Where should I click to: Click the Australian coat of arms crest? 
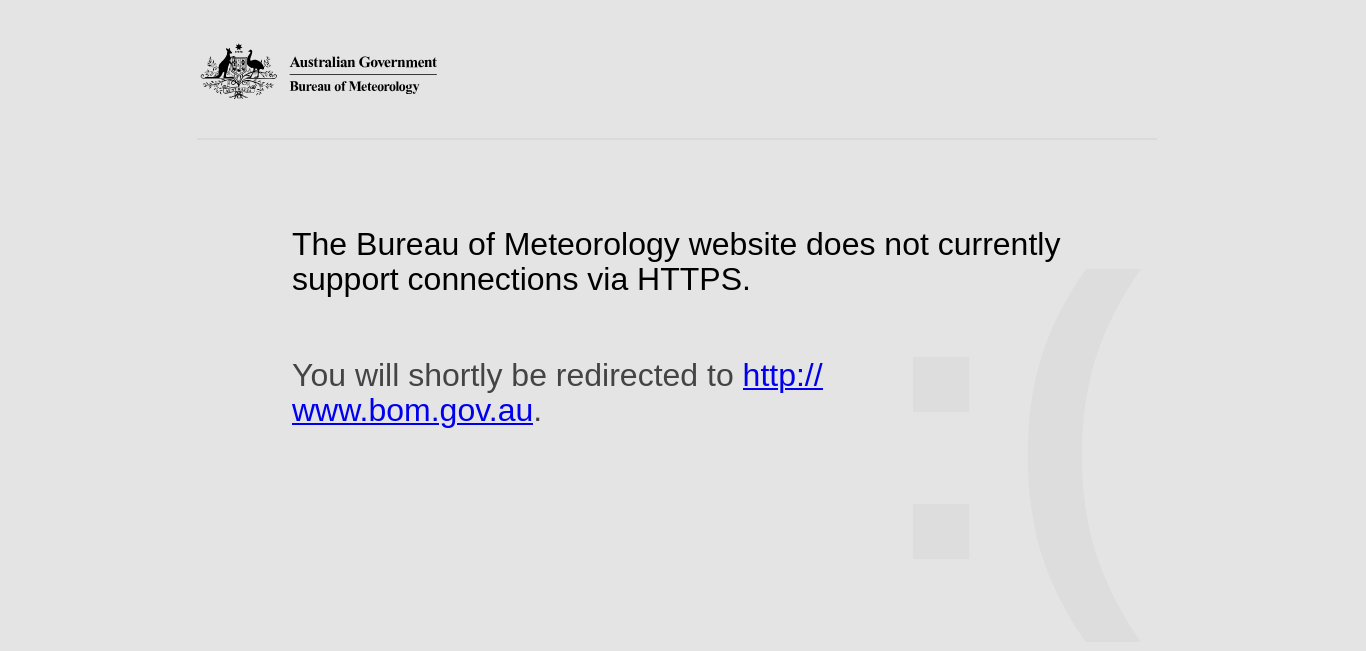click(x=239, y=71)
